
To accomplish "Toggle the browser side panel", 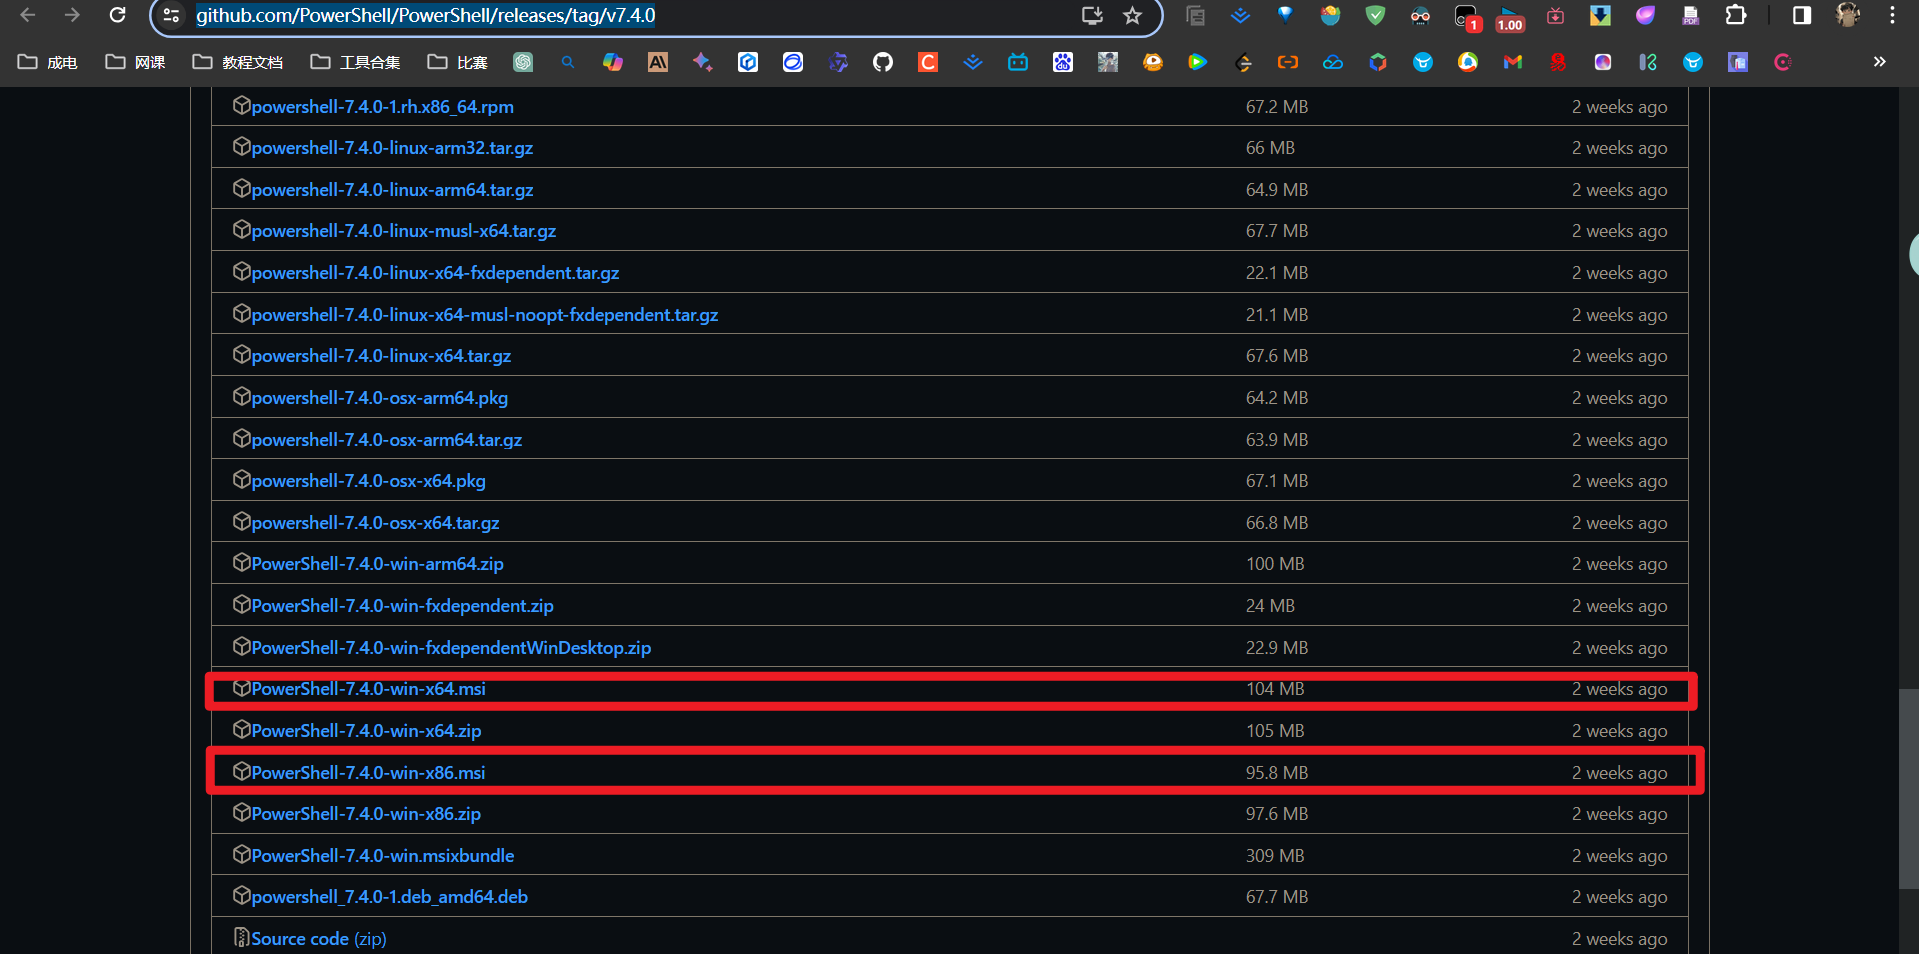I will (x=1802, y=15).
